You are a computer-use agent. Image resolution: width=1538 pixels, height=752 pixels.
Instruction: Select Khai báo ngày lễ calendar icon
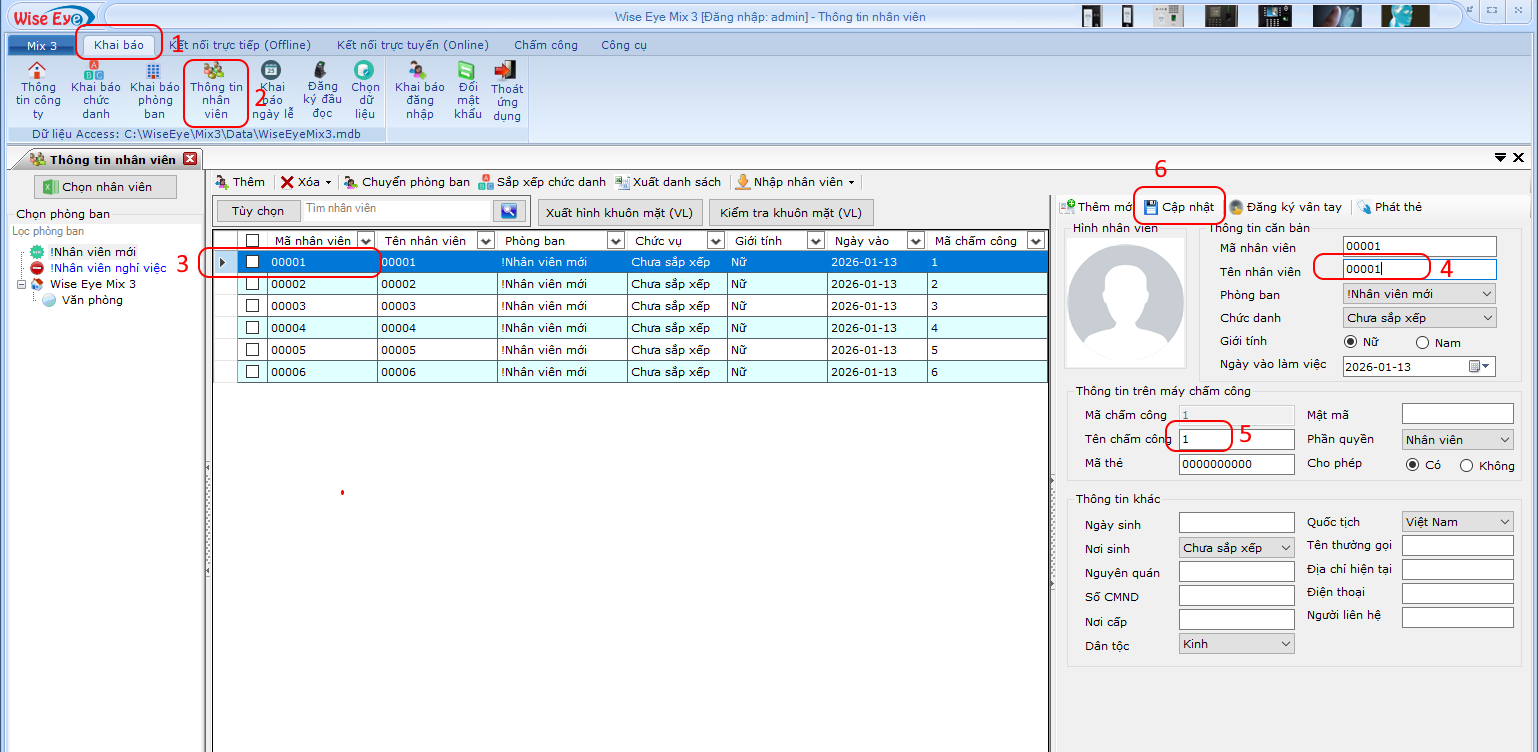click(271, 69)
